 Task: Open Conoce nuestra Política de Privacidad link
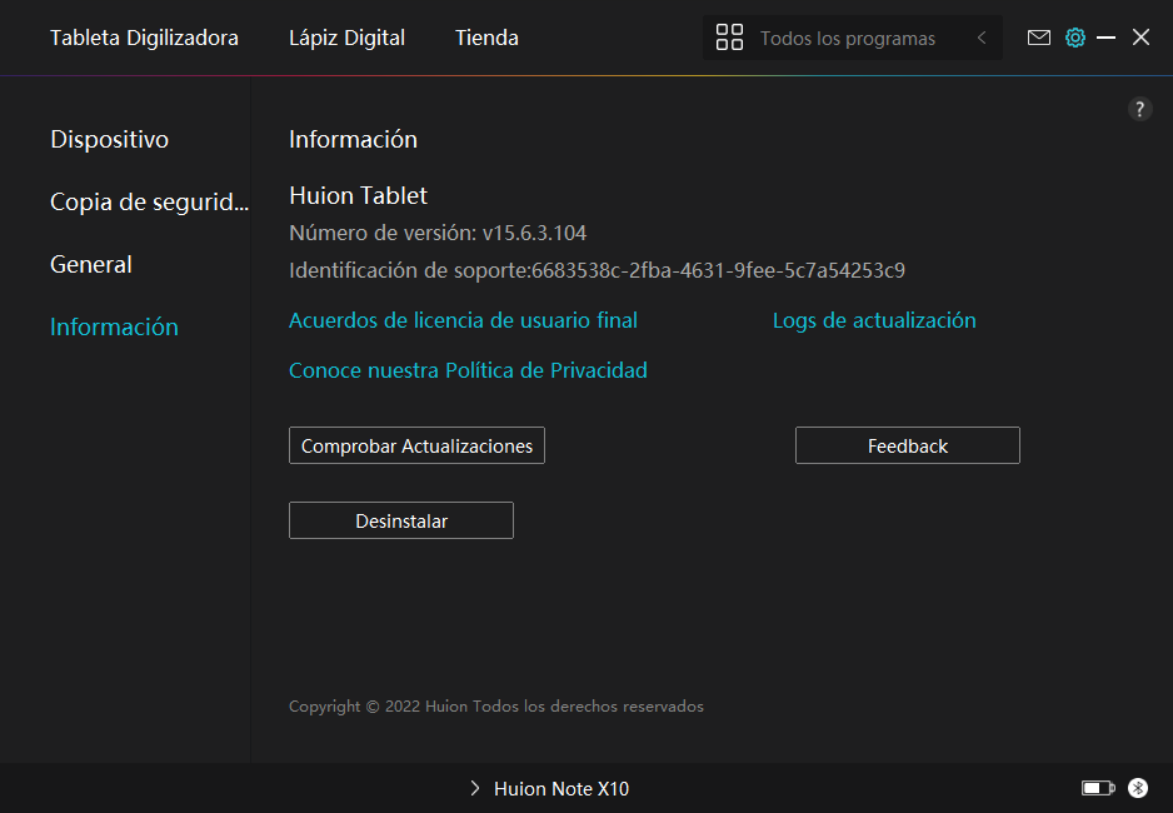click(x=468, y=370)
